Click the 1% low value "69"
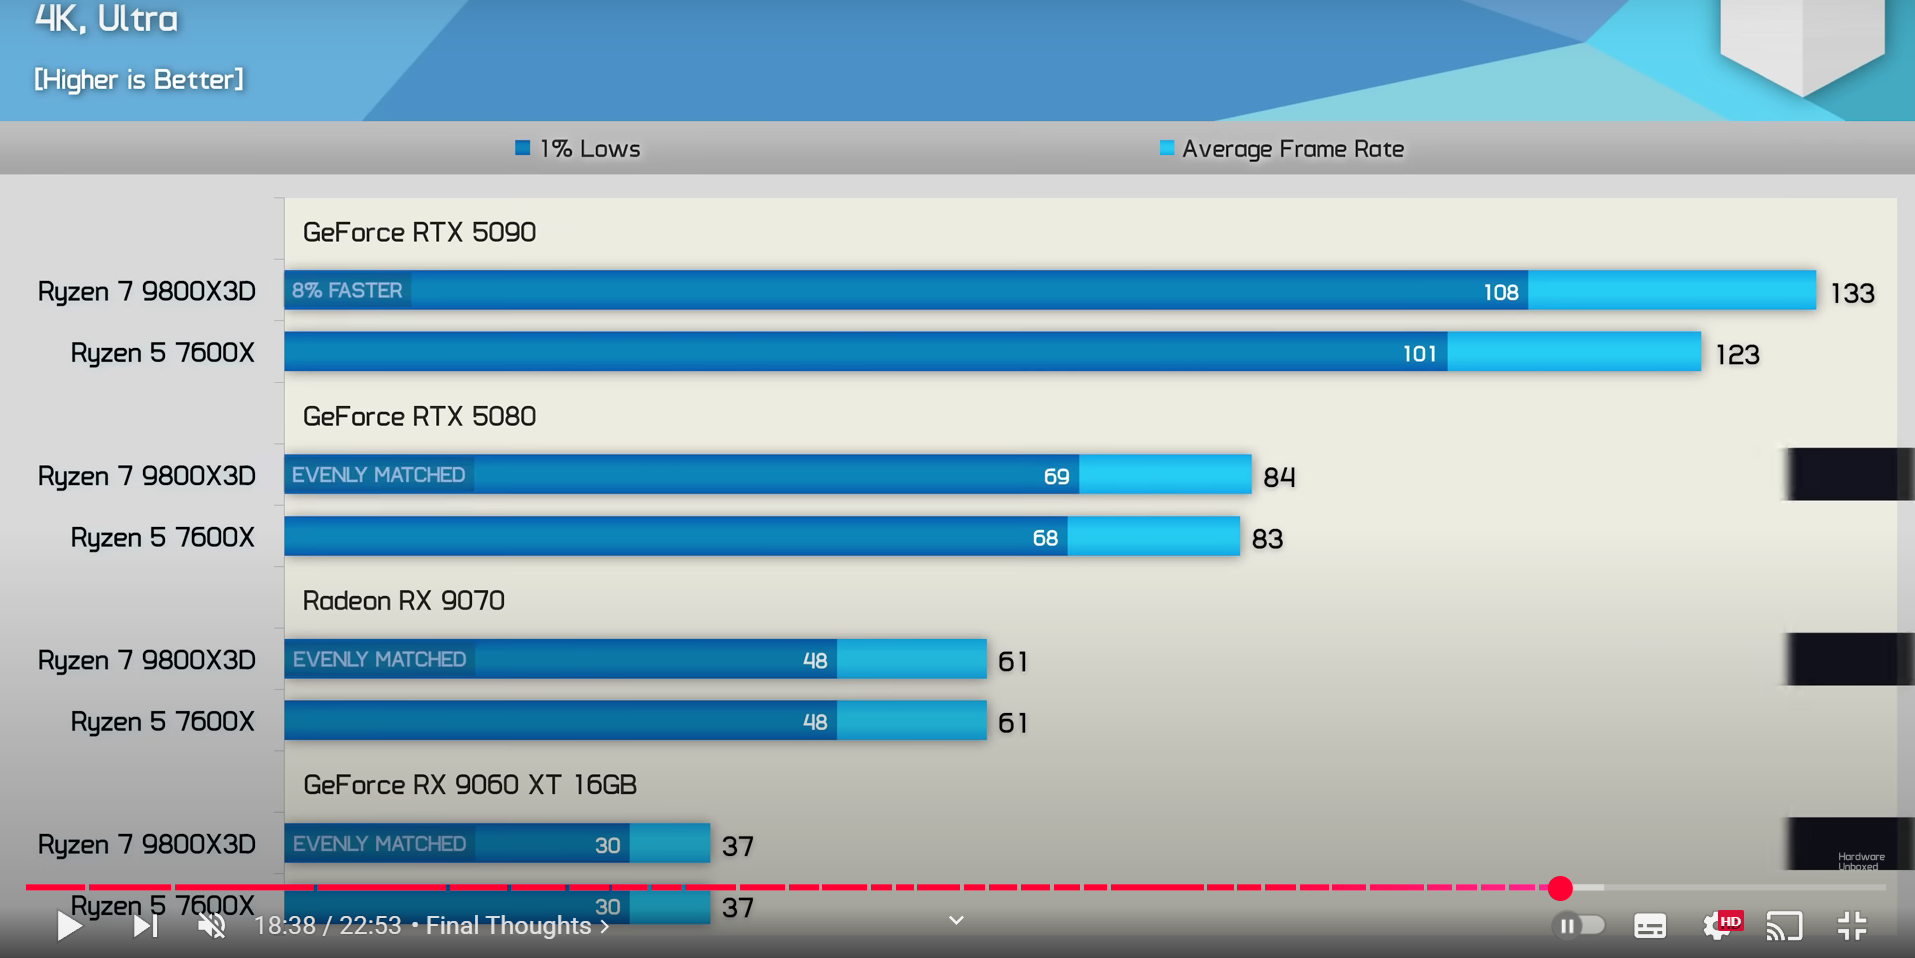The width and height of the screenshot is (1915, 958). coord(1056,476)
